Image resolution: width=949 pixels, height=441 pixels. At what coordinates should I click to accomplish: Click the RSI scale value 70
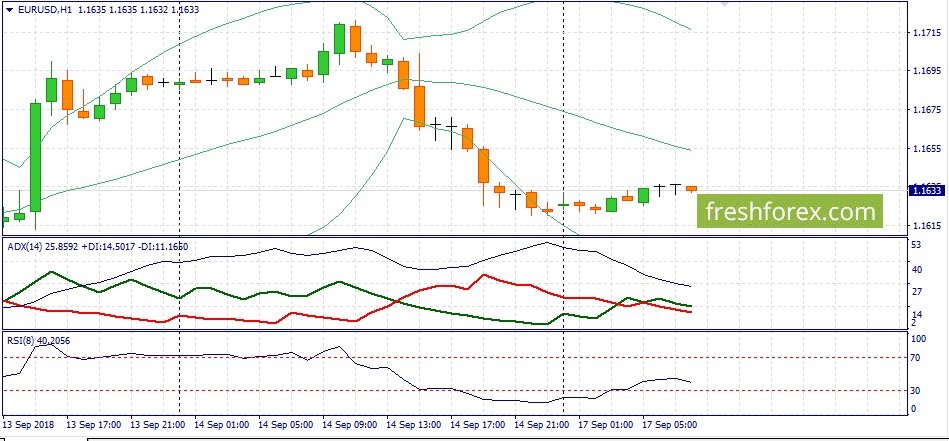pyautogui.click(x=916, y=358)
